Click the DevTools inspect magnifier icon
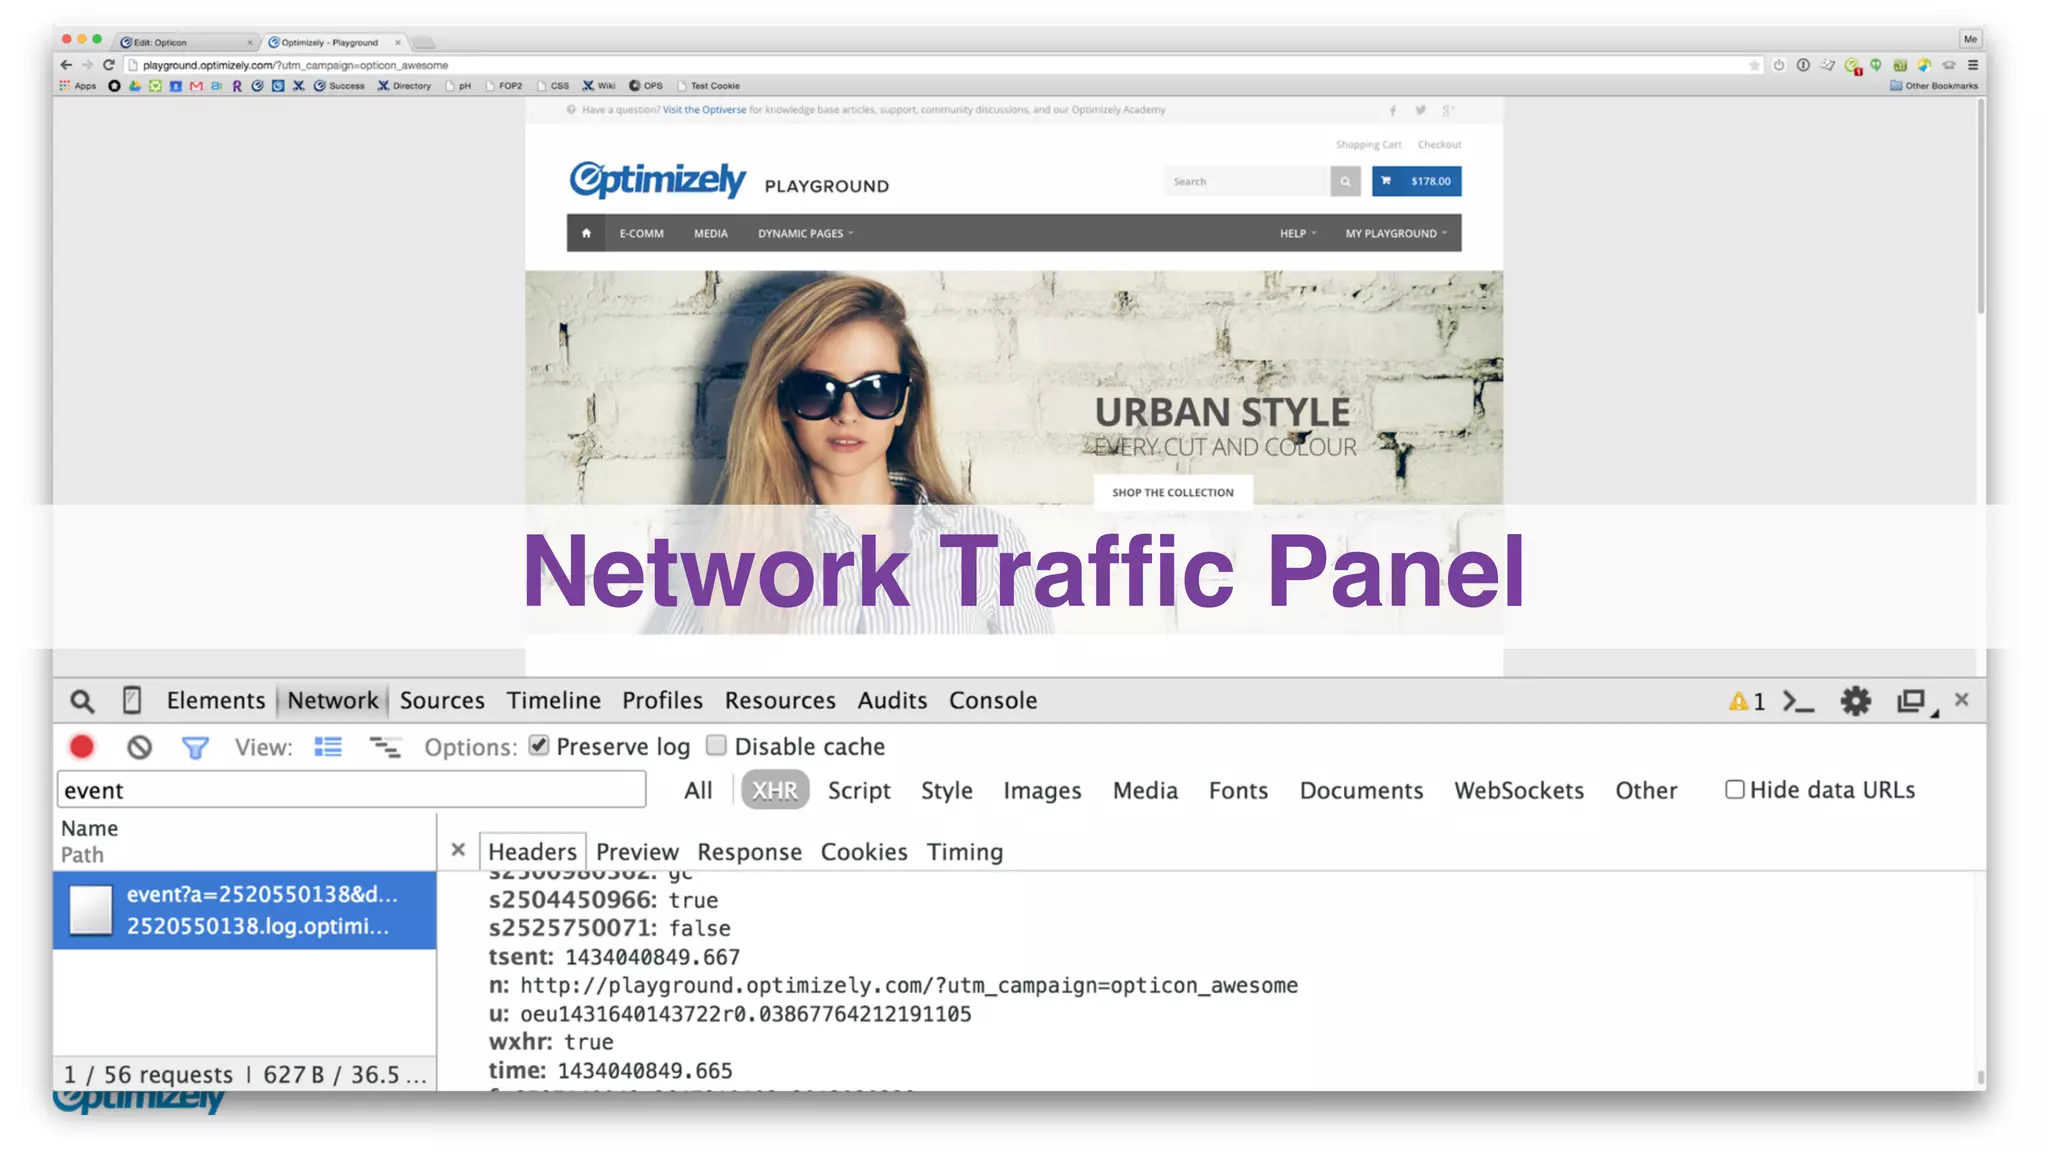The image size is (2048, 1152). [82, 701]
